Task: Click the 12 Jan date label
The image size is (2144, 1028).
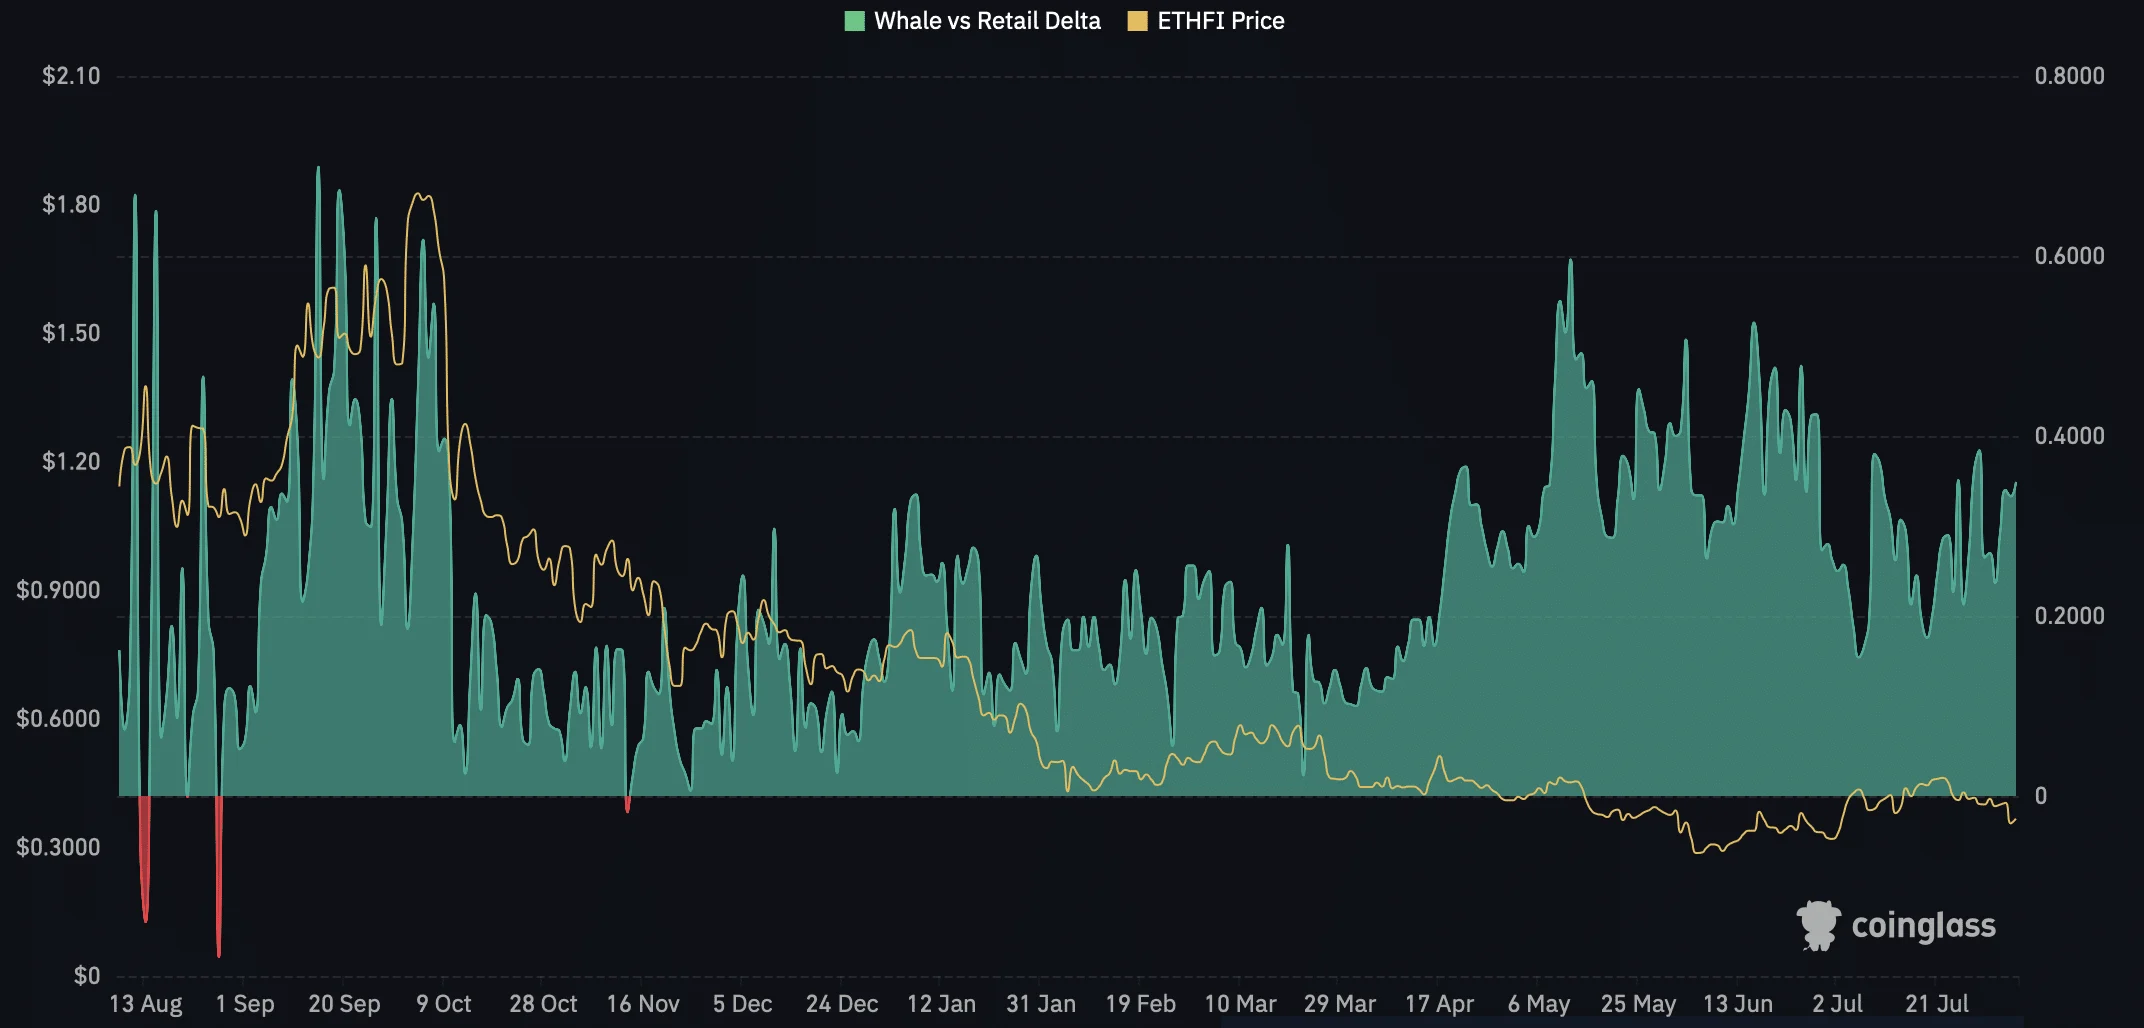Action: pyautogui.click(x=941, y=1004)
